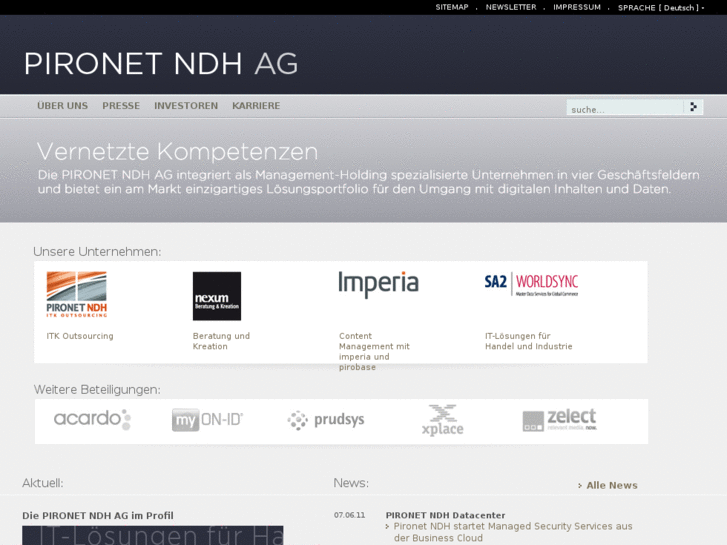Open the zelect logo link

point(560,420)
